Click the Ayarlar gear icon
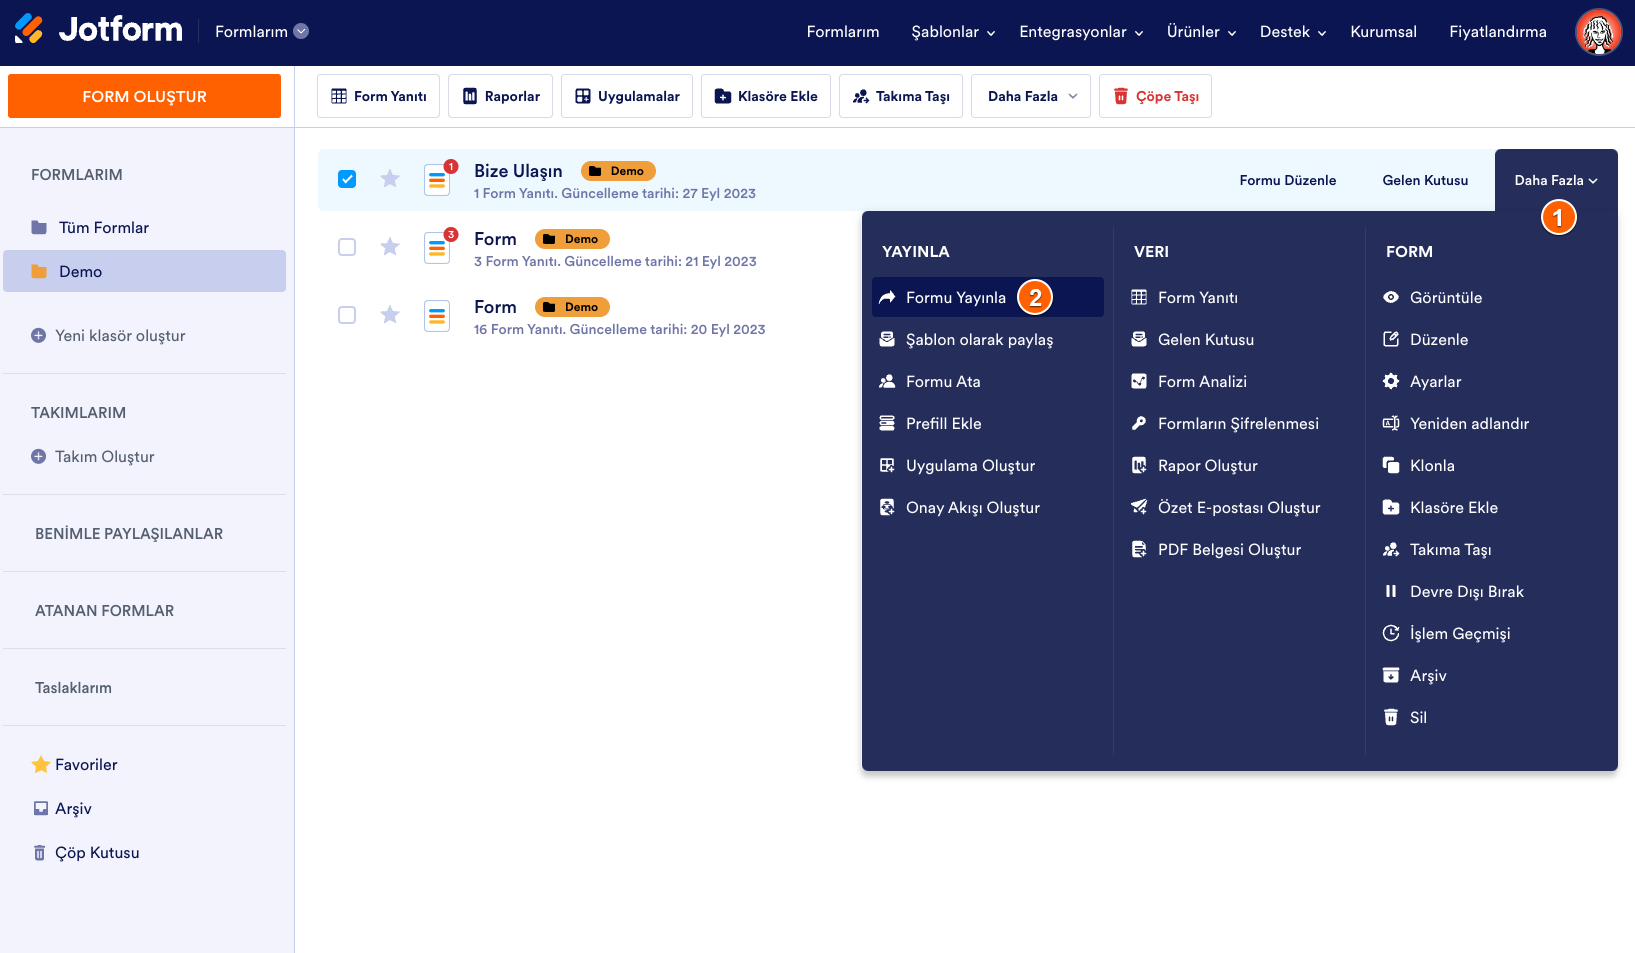The image size is (1635, 953). [1390, 382]
